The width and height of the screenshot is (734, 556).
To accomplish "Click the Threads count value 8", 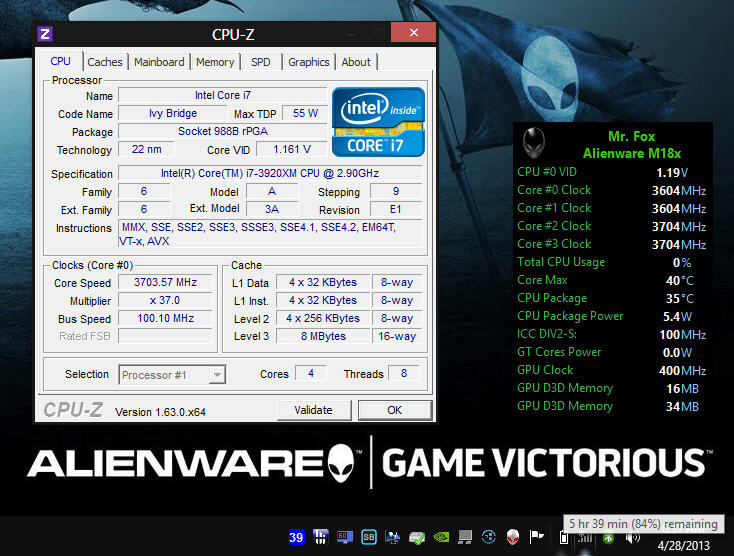I will (404, 373).
